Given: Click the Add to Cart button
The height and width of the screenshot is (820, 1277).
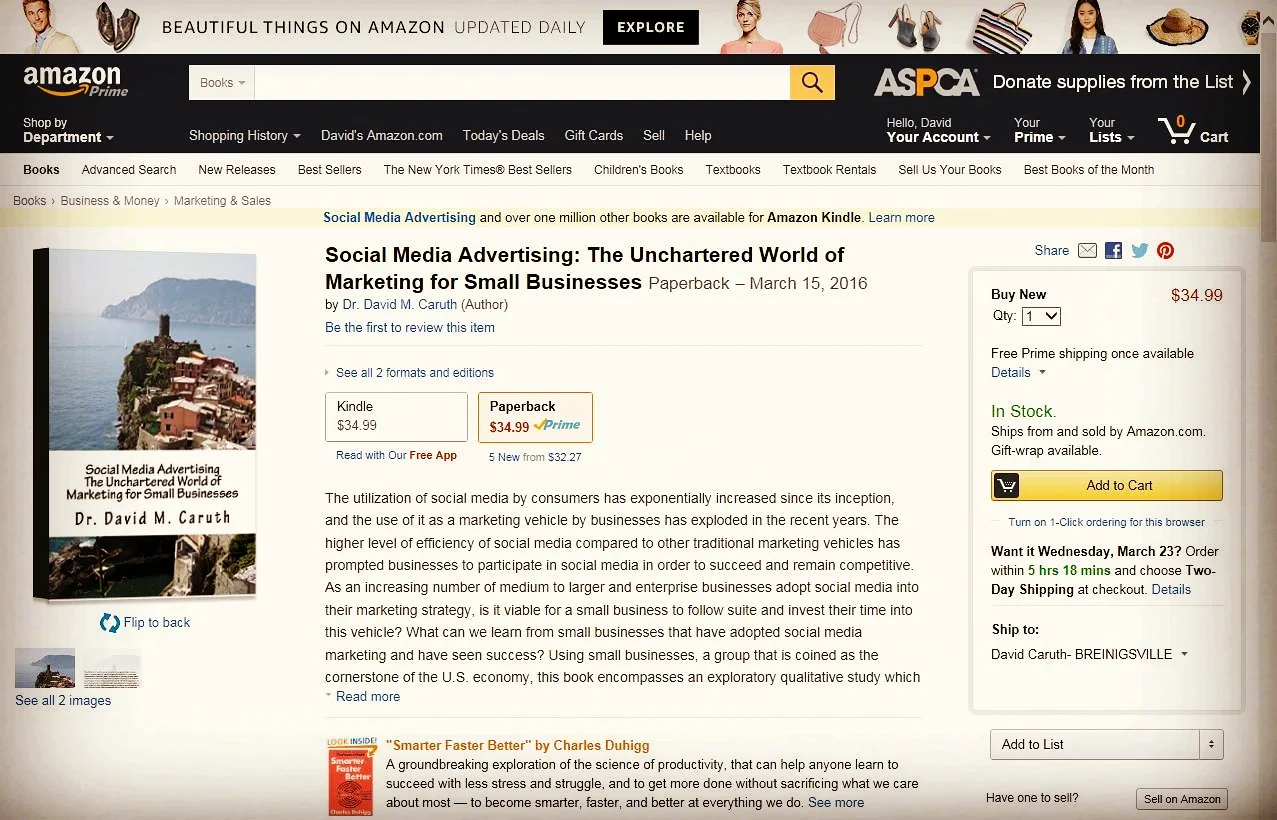Looking at the screenshot, I should coord(1106,485).
